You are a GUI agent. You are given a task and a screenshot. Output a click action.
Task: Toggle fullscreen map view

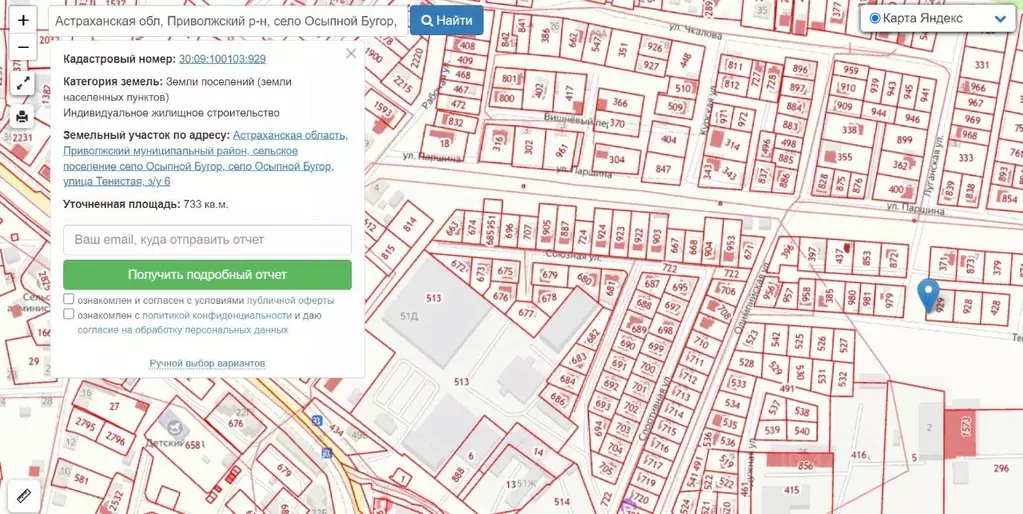[x=23, y=83]
